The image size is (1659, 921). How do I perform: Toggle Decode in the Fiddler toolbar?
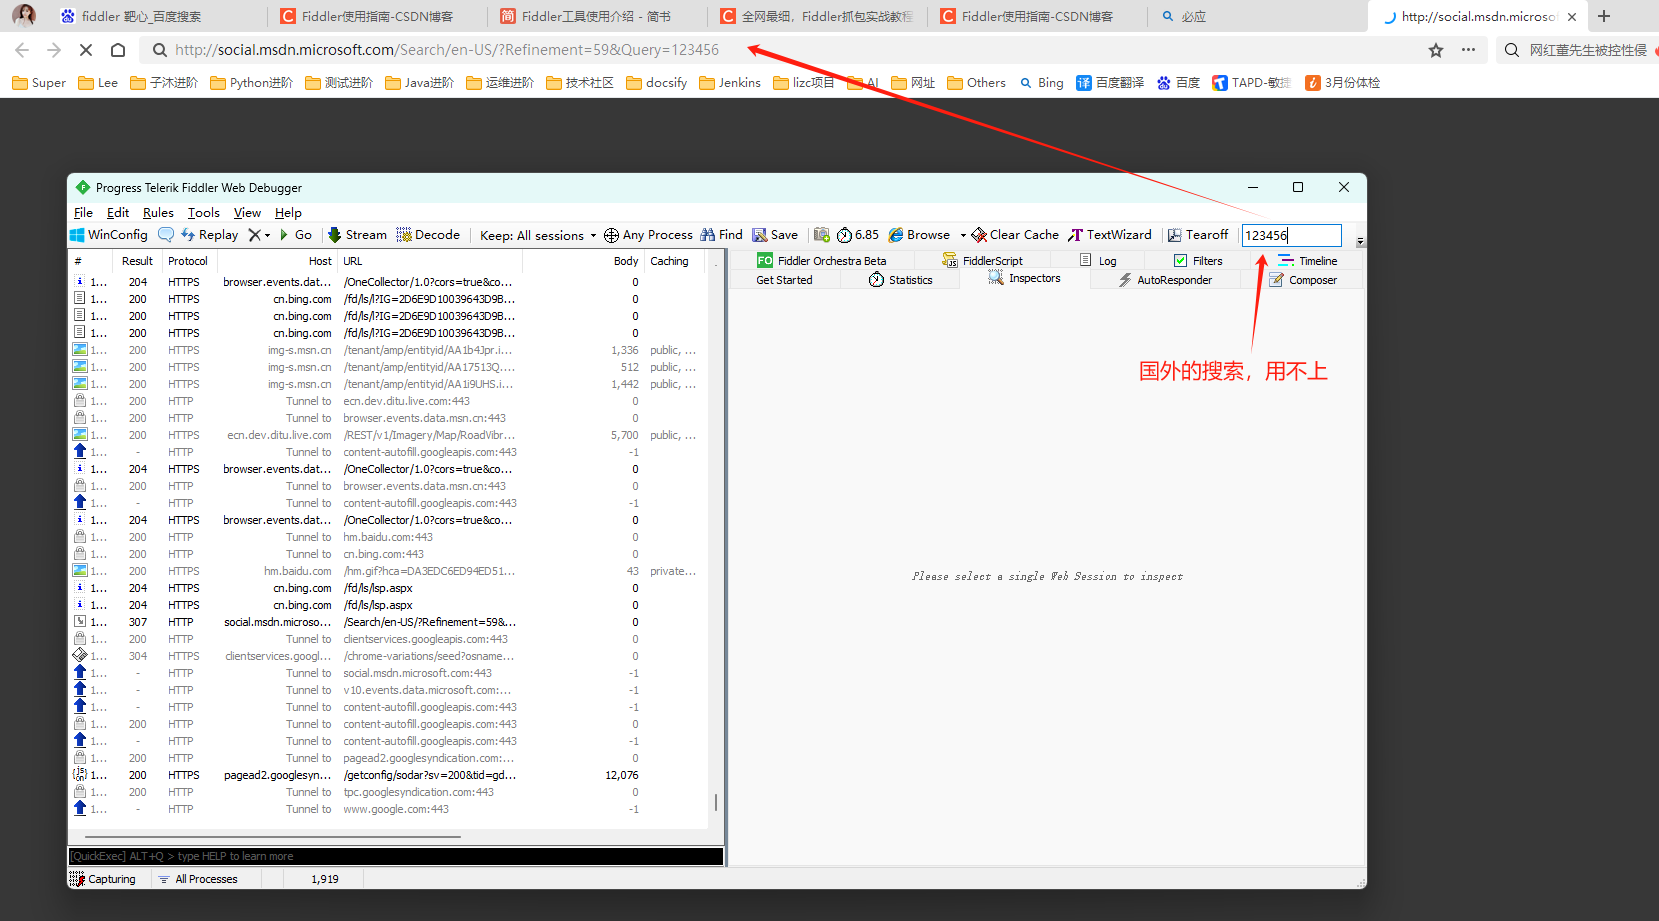[x=428, y=235]
